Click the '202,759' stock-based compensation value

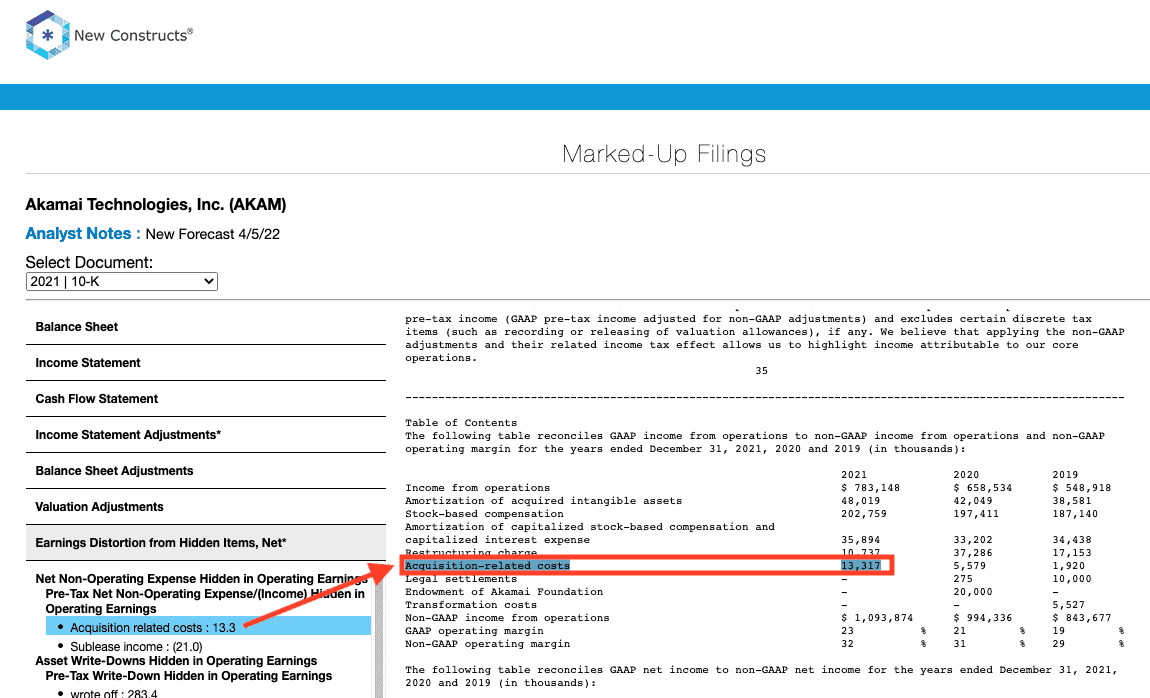point(864,515)
